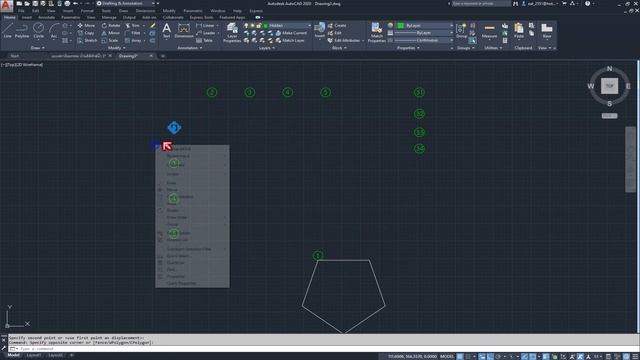
Task: Click the AutoCAD application menu logo
Action: (6, 5)
